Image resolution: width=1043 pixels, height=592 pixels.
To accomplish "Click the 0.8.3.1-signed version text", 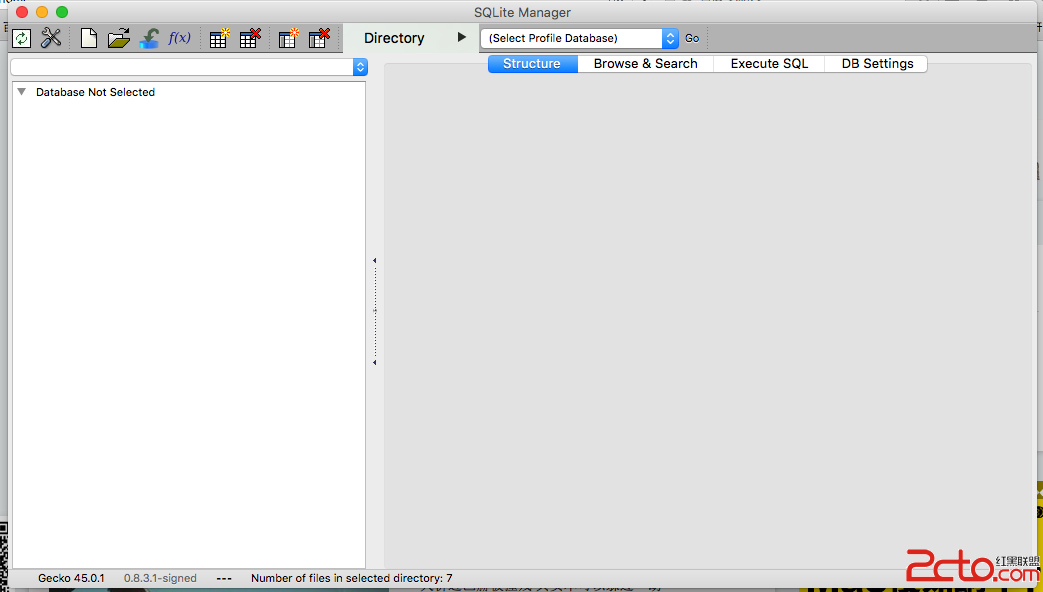I will click(x=160, y=578).
